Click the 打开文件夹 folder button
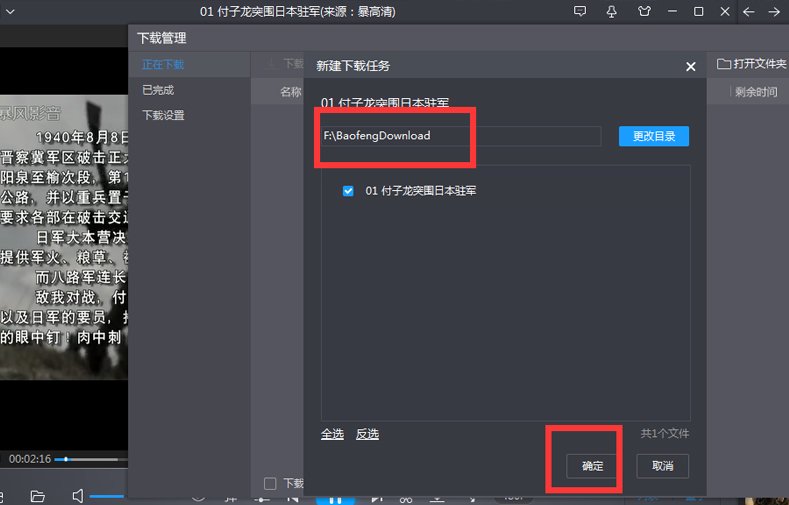The height and width of the screenshot is (505, 789). click(x=751, y=64)
